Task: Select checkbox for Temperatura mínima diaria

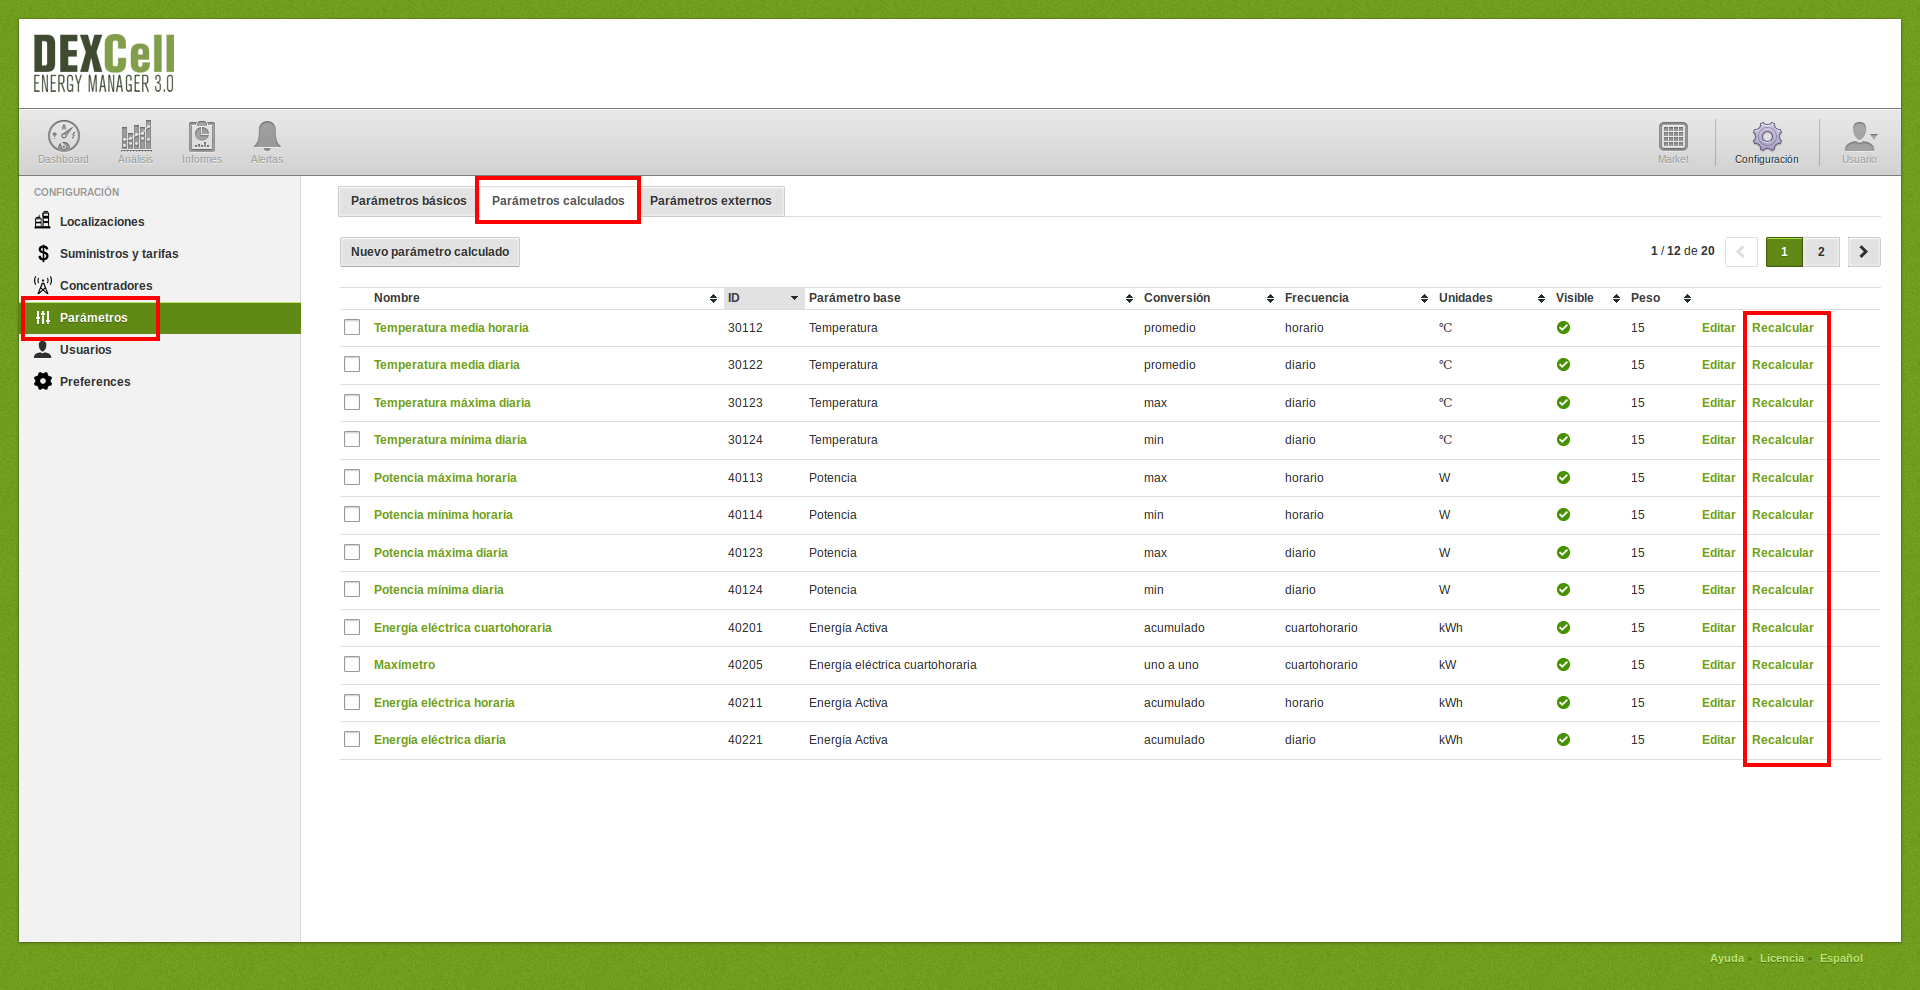Action: click(x=352, y=439)
